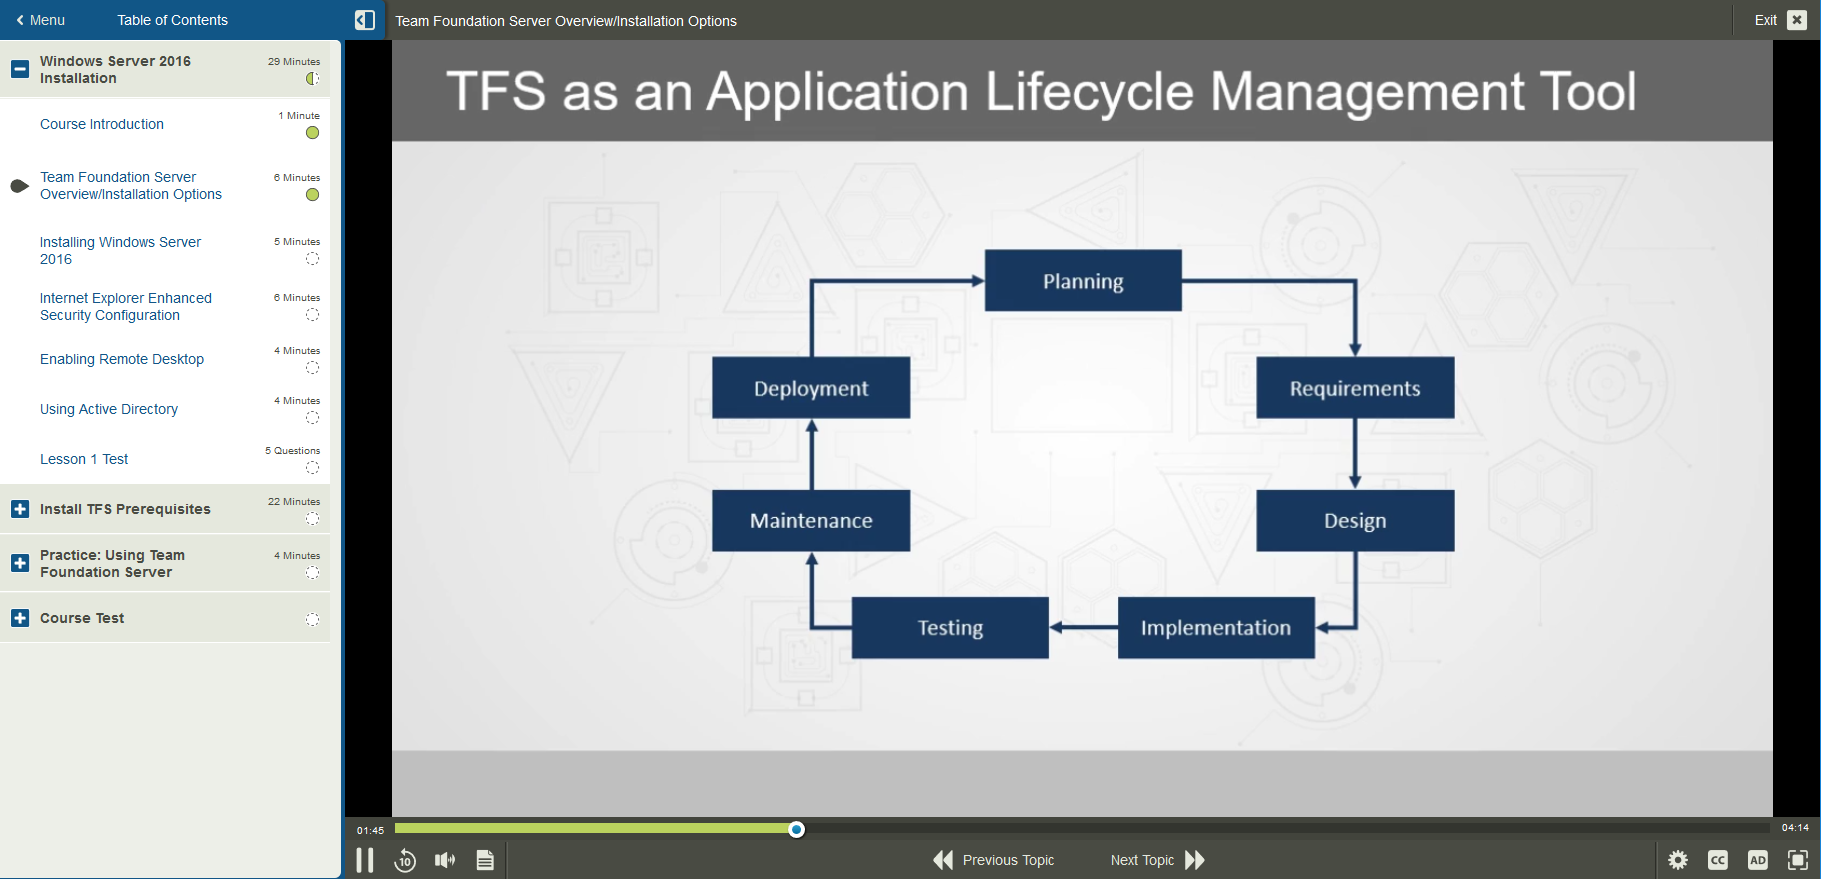This screenshot has width=1821, height=879.
Task: Expand the Course Test section
Action: click(x=20, y=618)
